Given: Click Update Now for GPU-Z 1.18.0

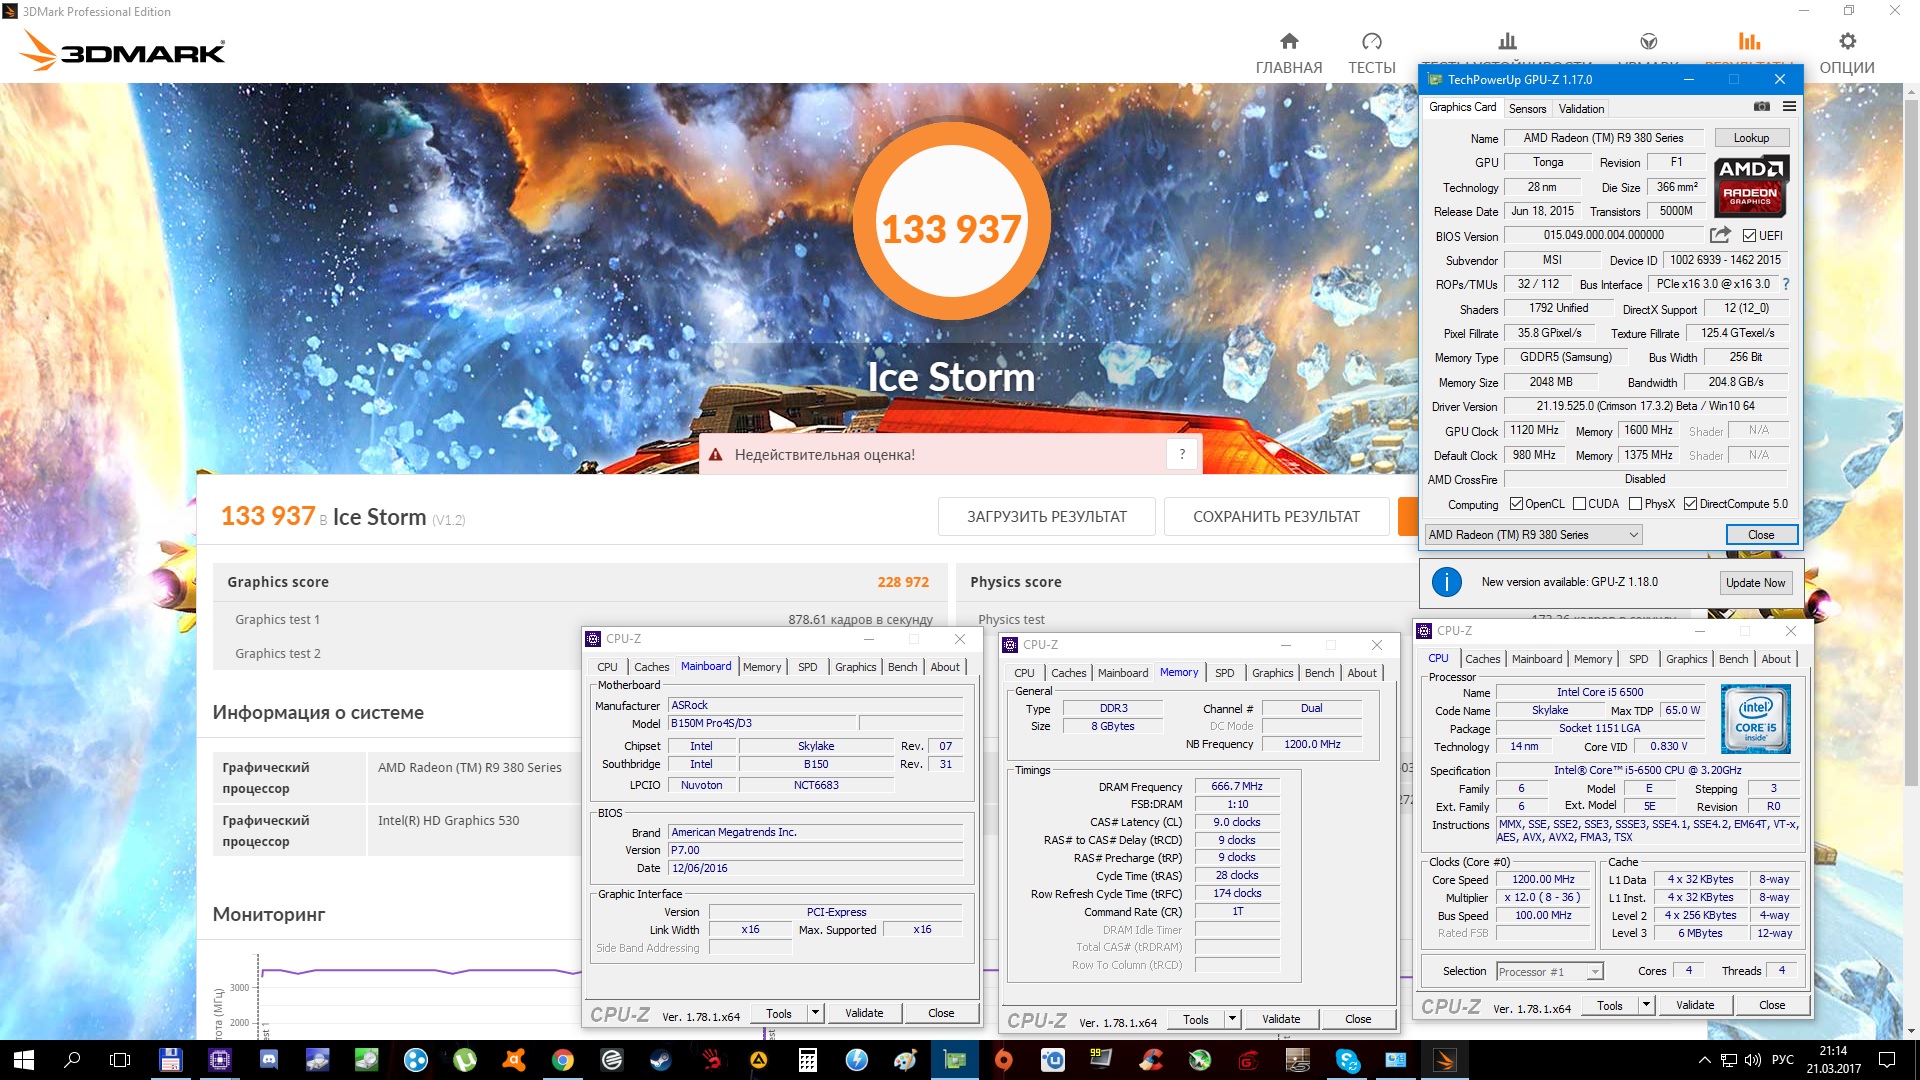Looking at the screenshot, I should (x=1755, y=583).
